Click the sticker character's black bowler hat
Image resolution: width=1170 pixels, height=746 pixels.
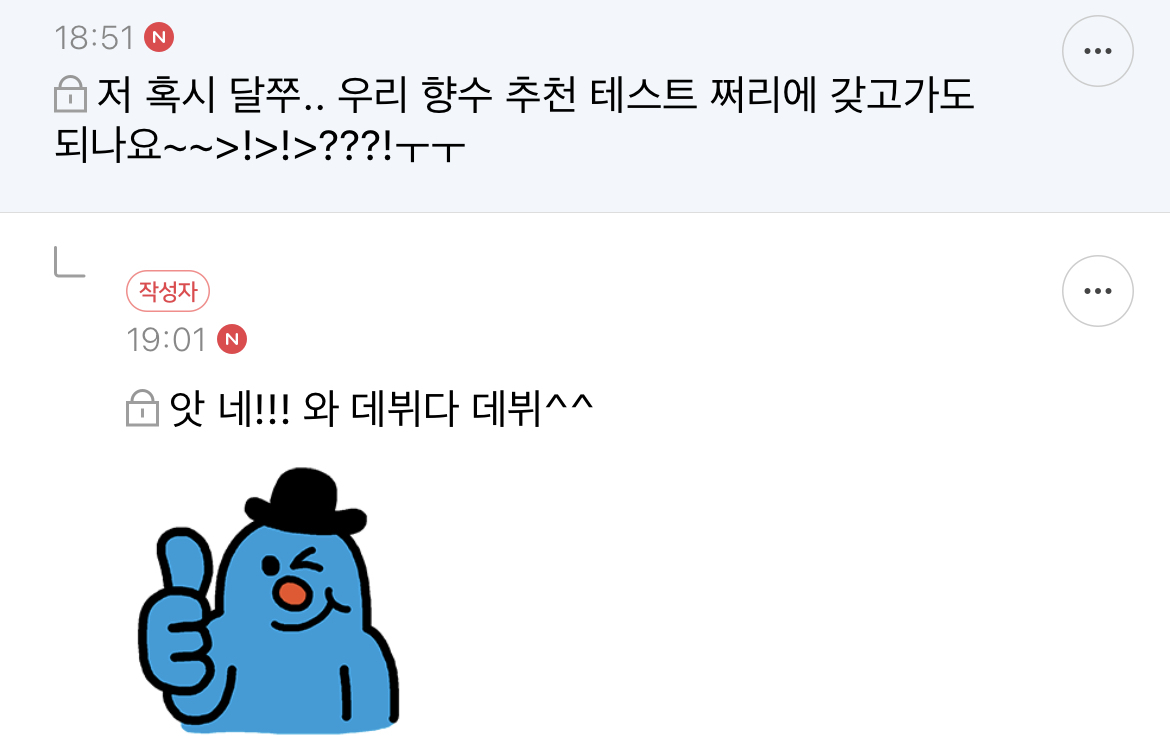[306, 501]
